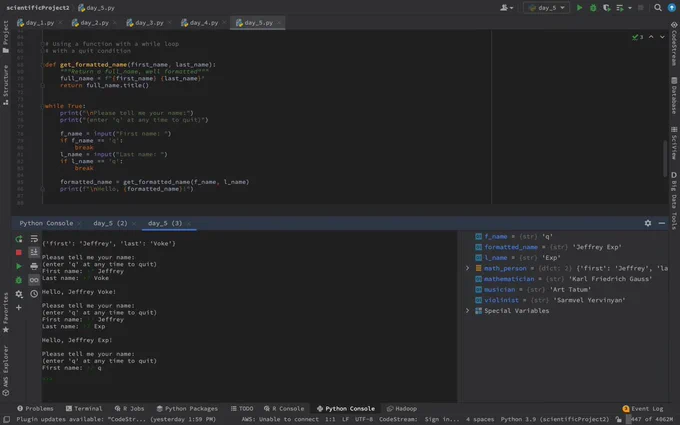Select the formatted_name variable row

tap(564, 247)
